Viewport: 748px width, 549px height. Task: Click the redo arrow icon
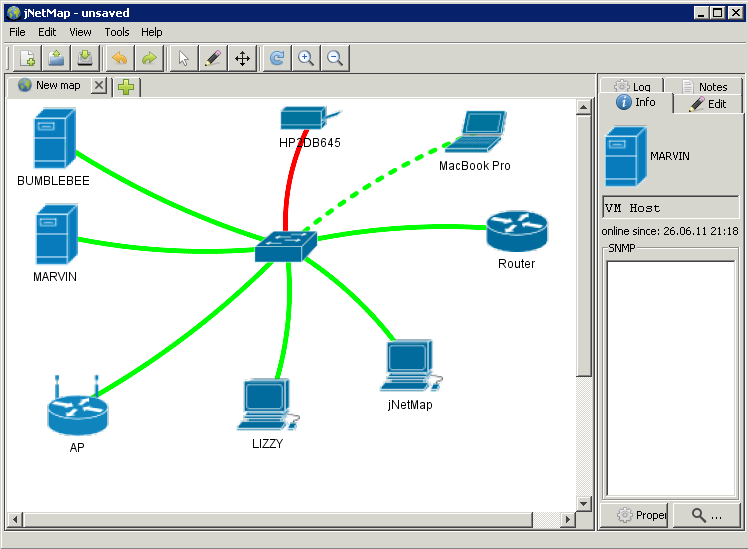[149, 59]
